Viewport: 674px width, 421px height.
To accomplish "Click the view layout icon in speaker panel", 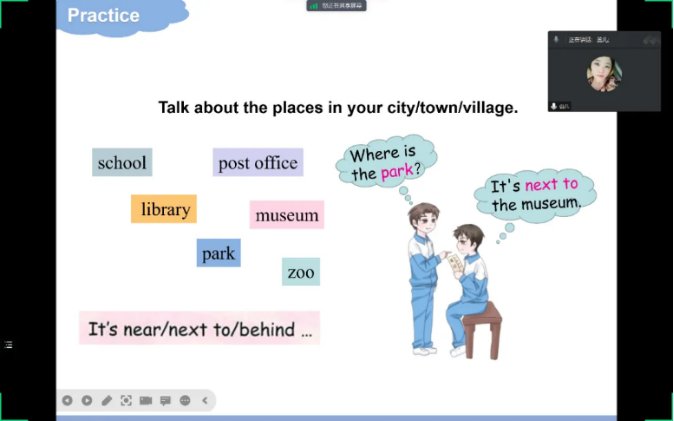I will click(650, 40).
